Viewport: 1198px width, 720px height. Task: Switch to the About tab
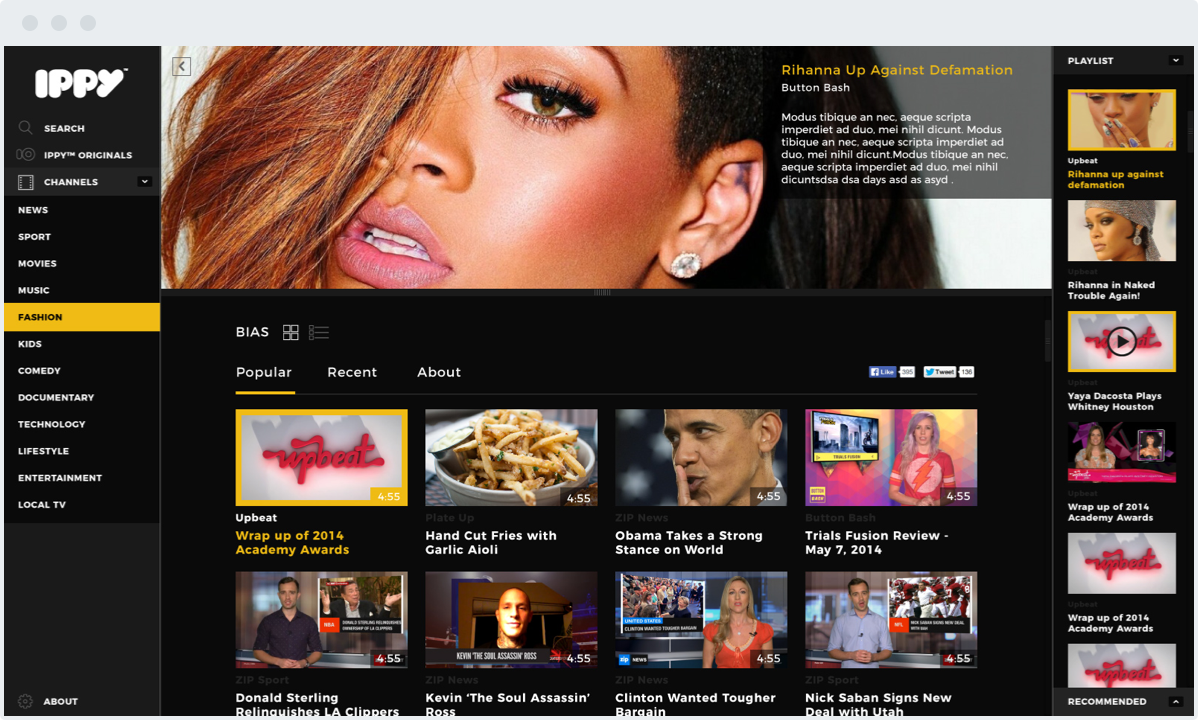pyautogui.click(x=439, y=372)
